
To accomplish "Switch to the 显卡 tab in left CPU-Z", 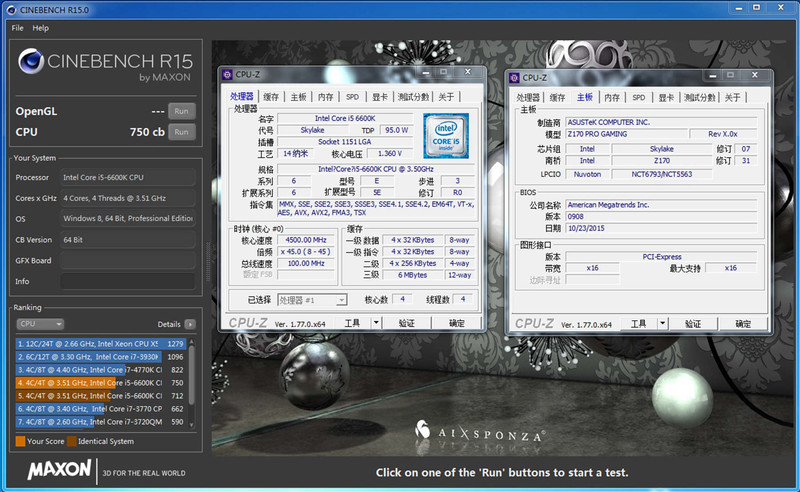I will pyautogui.click(x=380, y=96).
